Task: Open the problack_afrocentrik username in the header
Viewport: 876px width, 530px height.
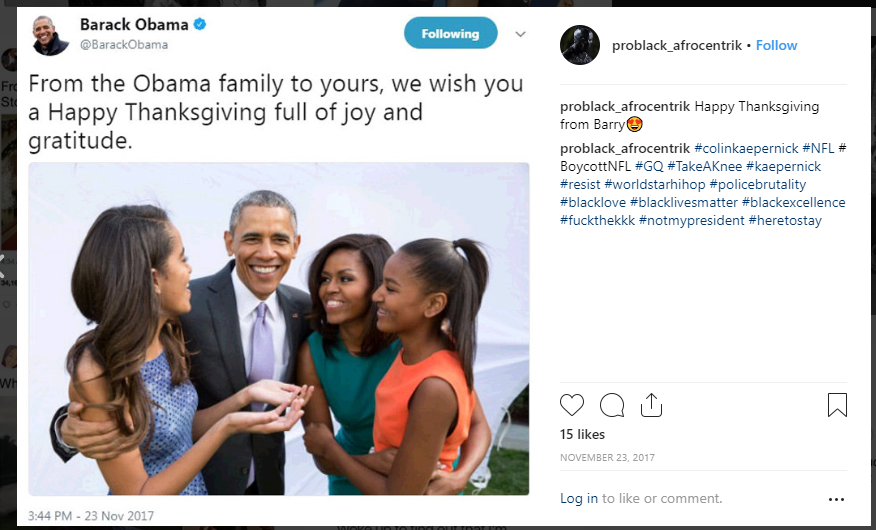Action: click(676, 45)
